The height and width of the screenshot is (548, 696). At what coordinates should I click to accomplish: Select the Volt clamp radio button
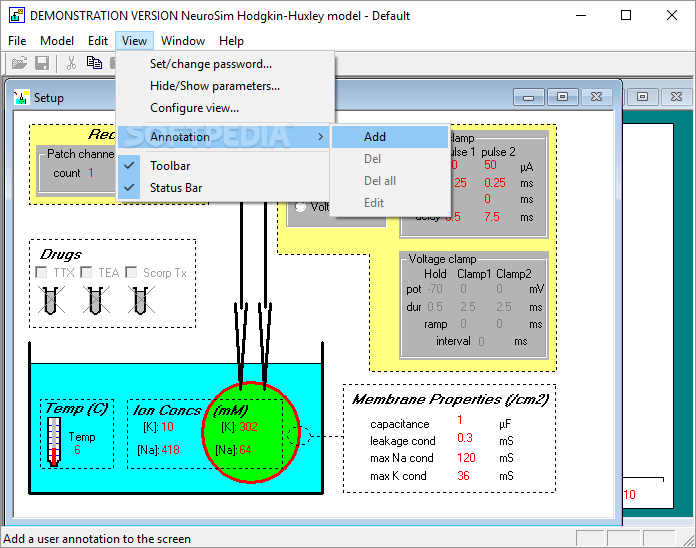(301, 207)
